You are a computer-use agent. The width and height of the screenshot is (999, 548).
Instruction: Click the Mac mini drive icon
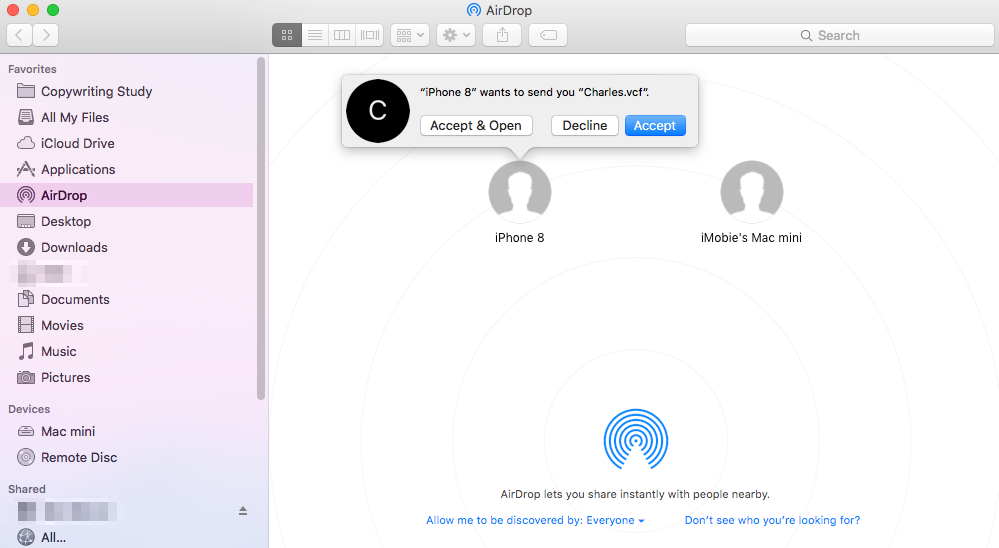tap(25, 431)
